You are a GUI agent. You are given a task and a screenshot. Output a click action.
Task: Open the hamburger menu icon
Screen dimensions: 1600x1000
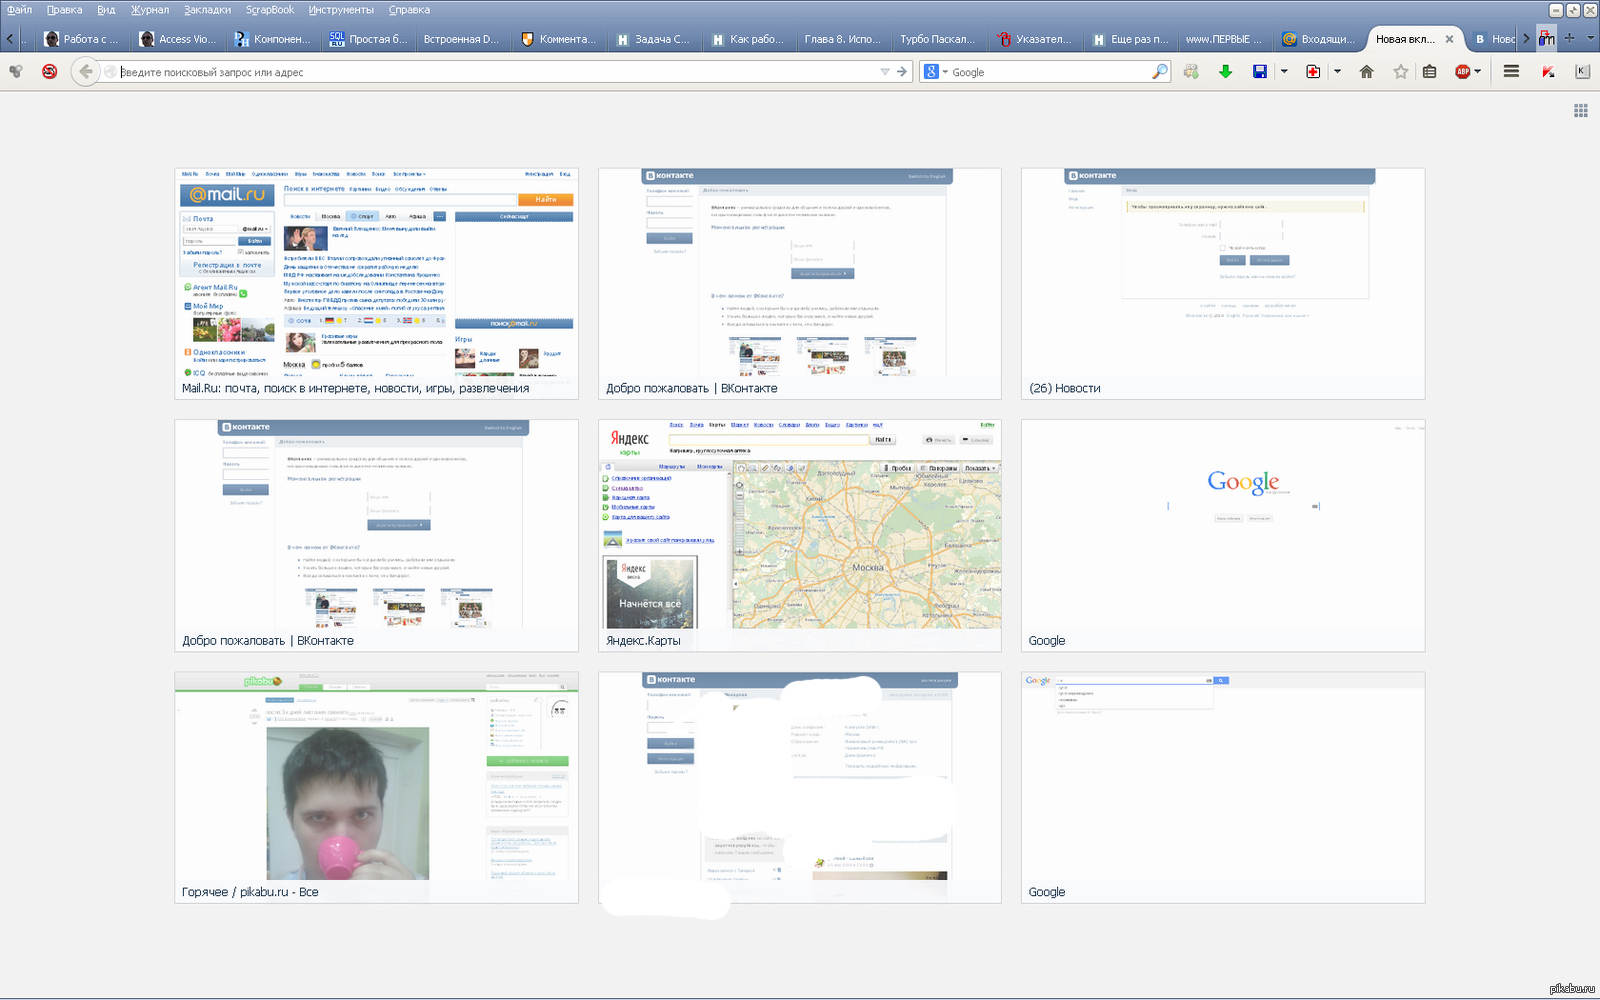1511,72
